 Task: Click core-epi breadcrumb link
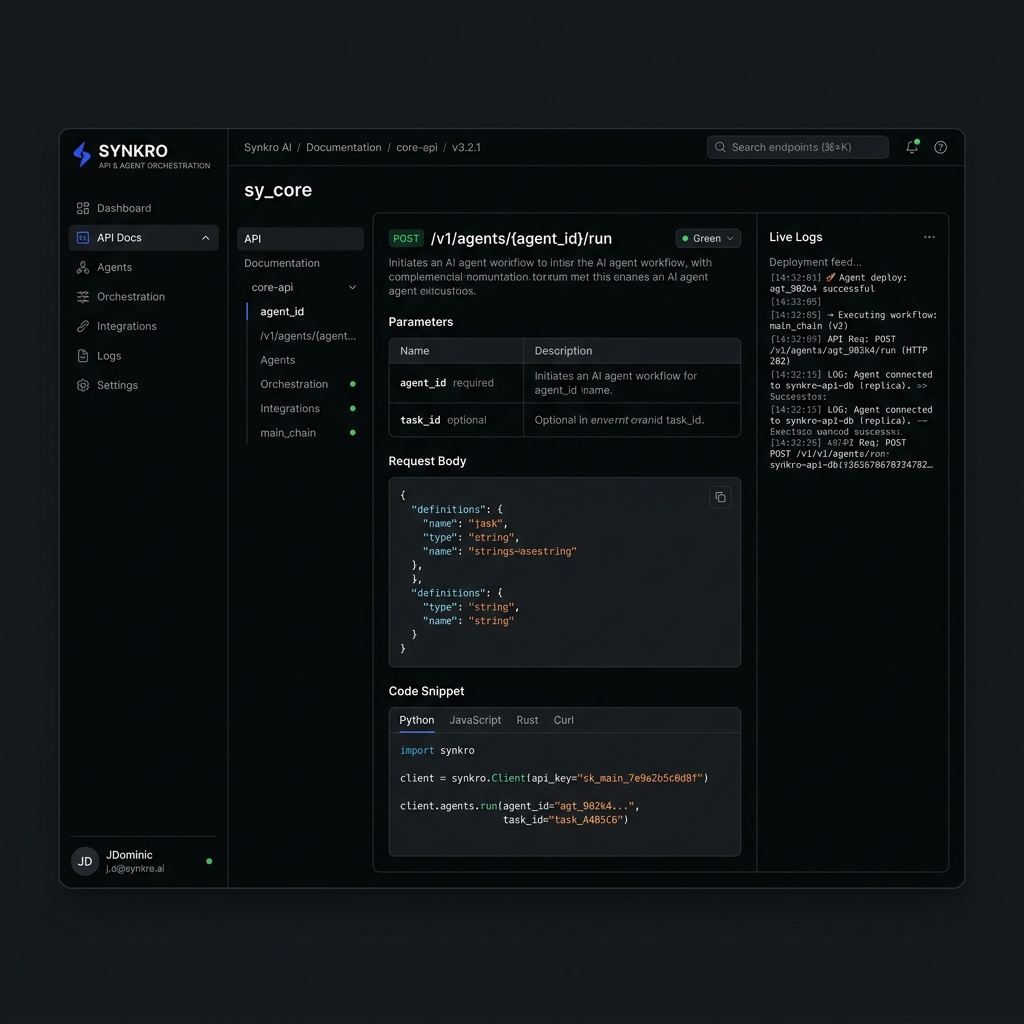point(417,148)
